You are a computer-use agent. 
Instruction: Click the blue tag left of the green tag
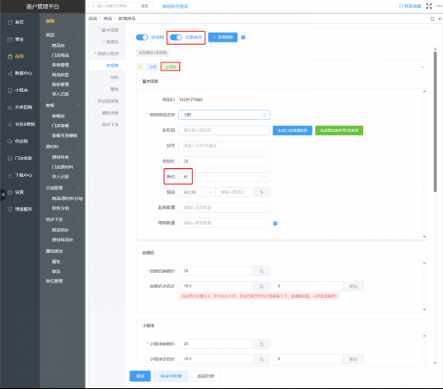(x=153, y=67)
